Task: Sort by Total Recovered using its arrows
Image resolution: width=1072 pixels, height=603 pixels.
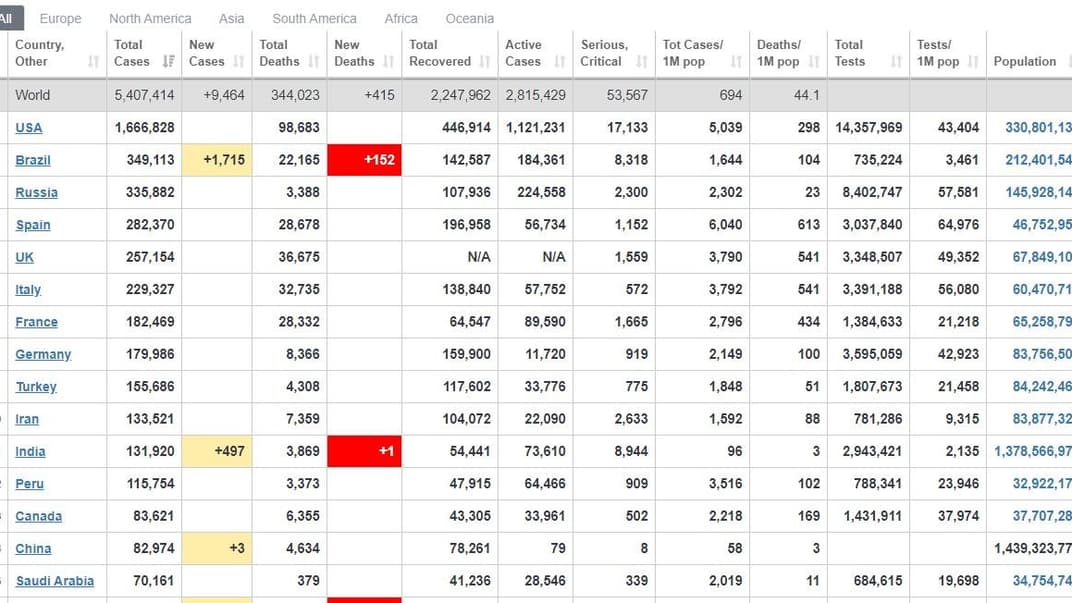Action: point(485,62)
